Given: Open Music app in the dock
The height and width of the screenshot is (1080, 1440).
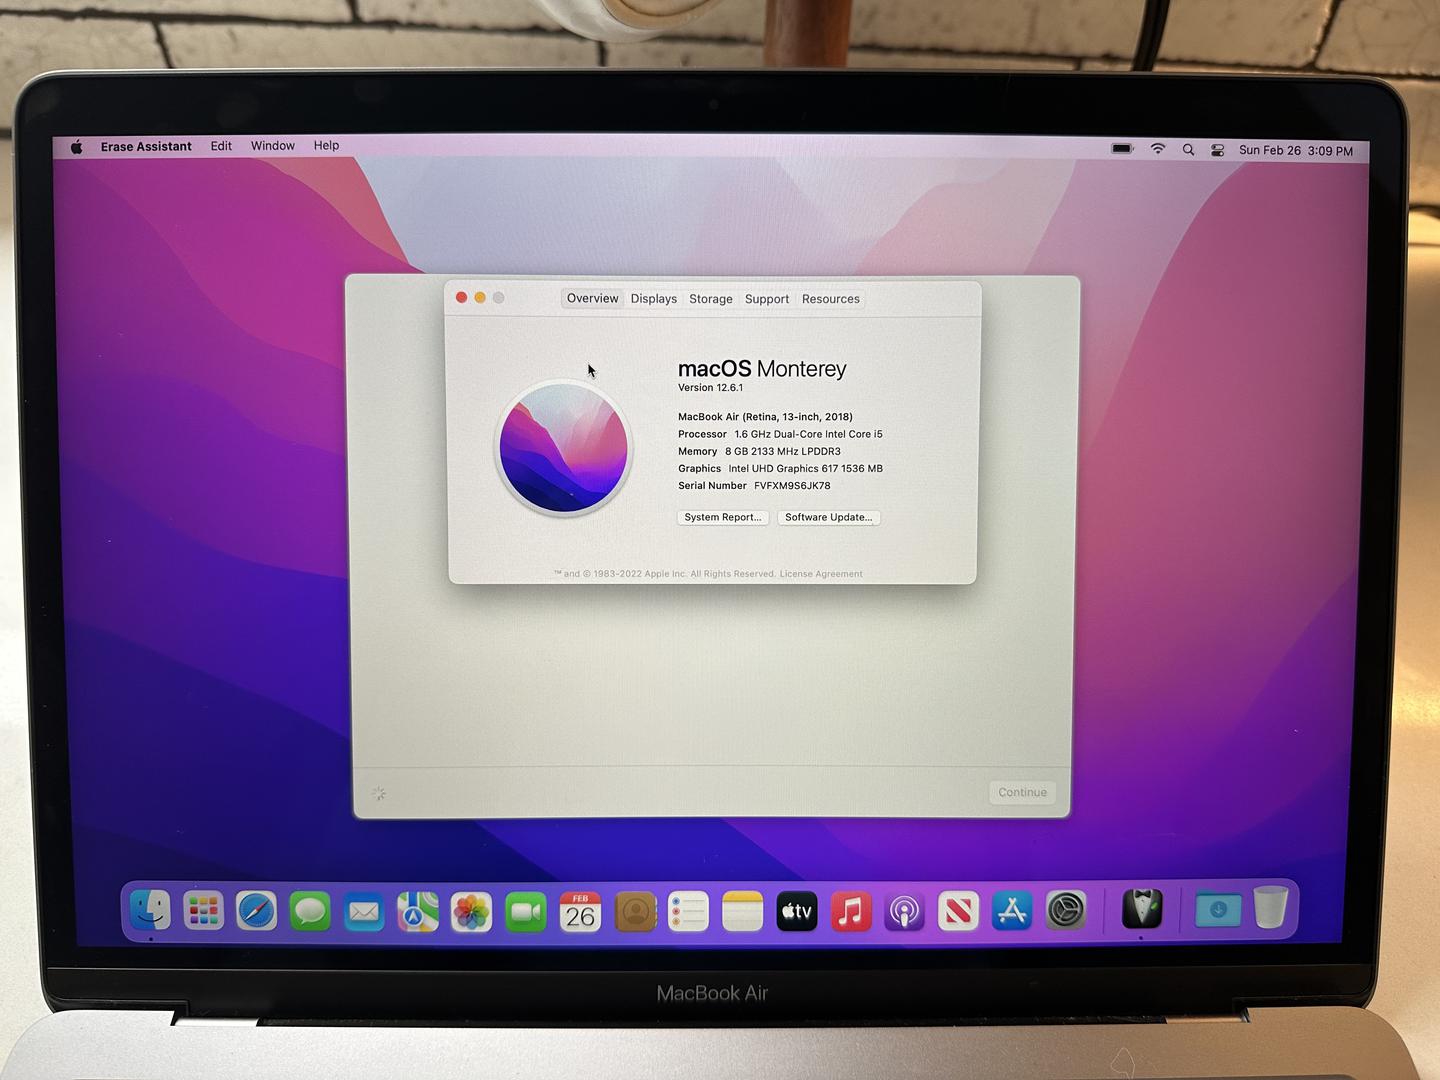Looking at the screenshot, I should click(851, 911).
